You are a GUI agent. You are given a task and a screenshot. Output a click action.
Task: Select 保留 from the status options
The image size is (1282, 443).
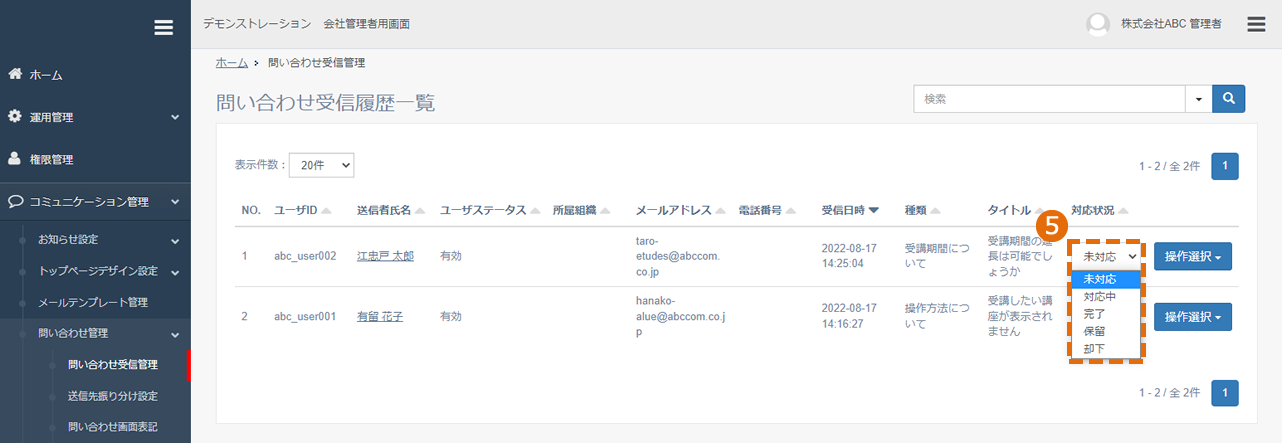1094,331
